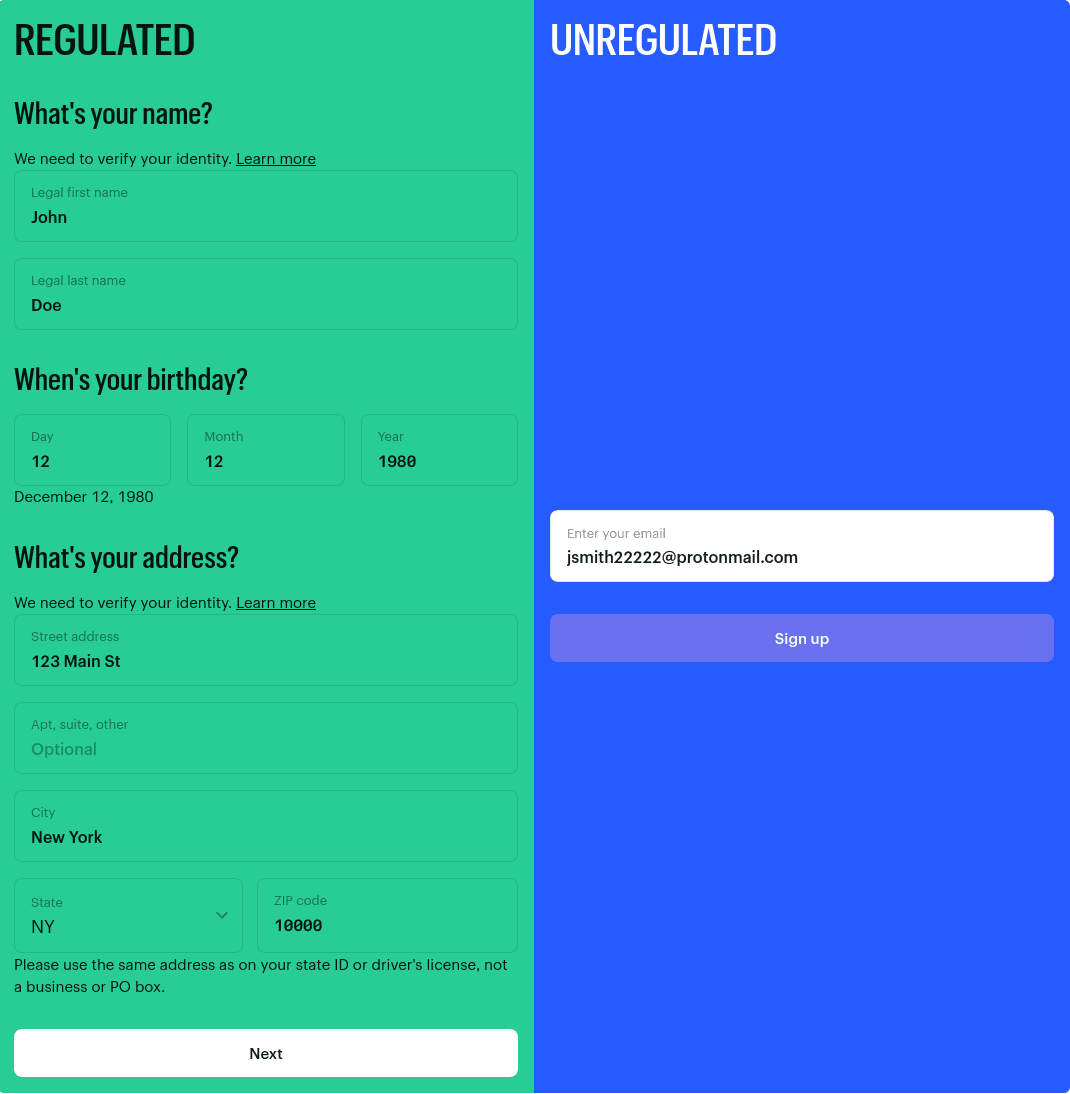Select the Legal last name field showing Doe
The height and width of the screenshot is (1094, 1070).
click(x=266, y=294)
